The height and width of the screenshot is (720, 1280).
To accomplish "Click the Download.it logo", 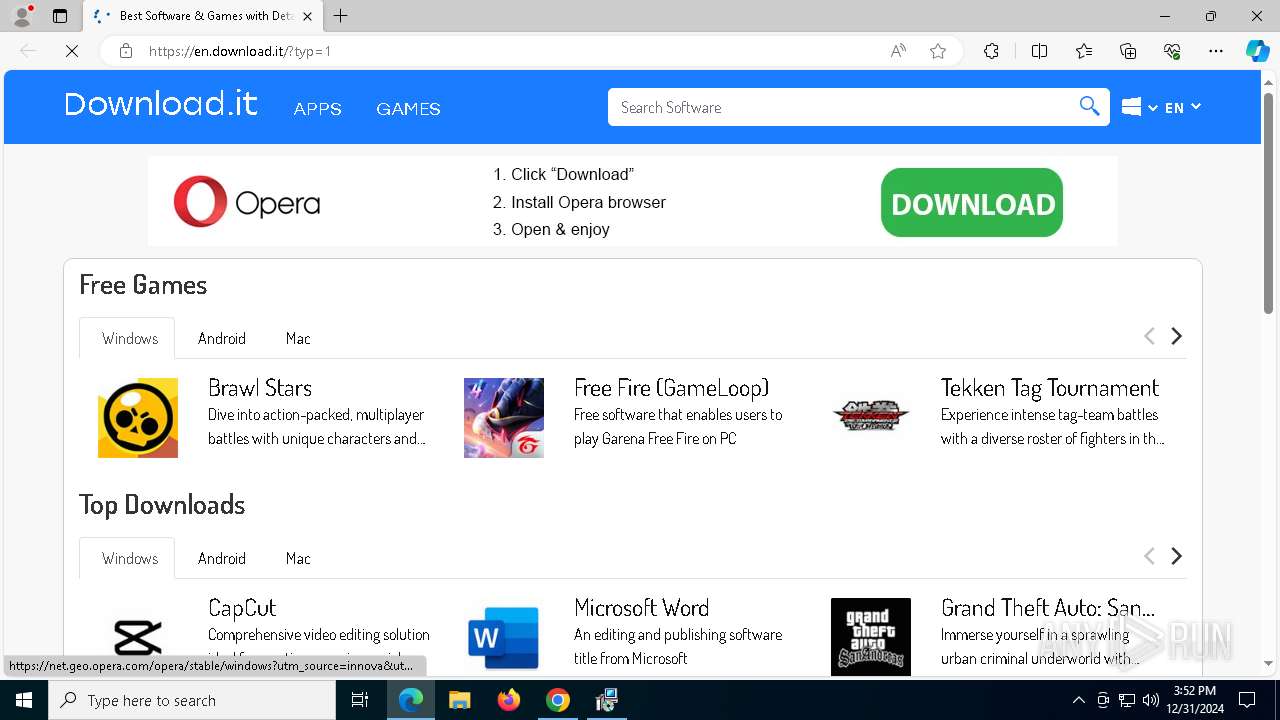I will click(161, 104).
